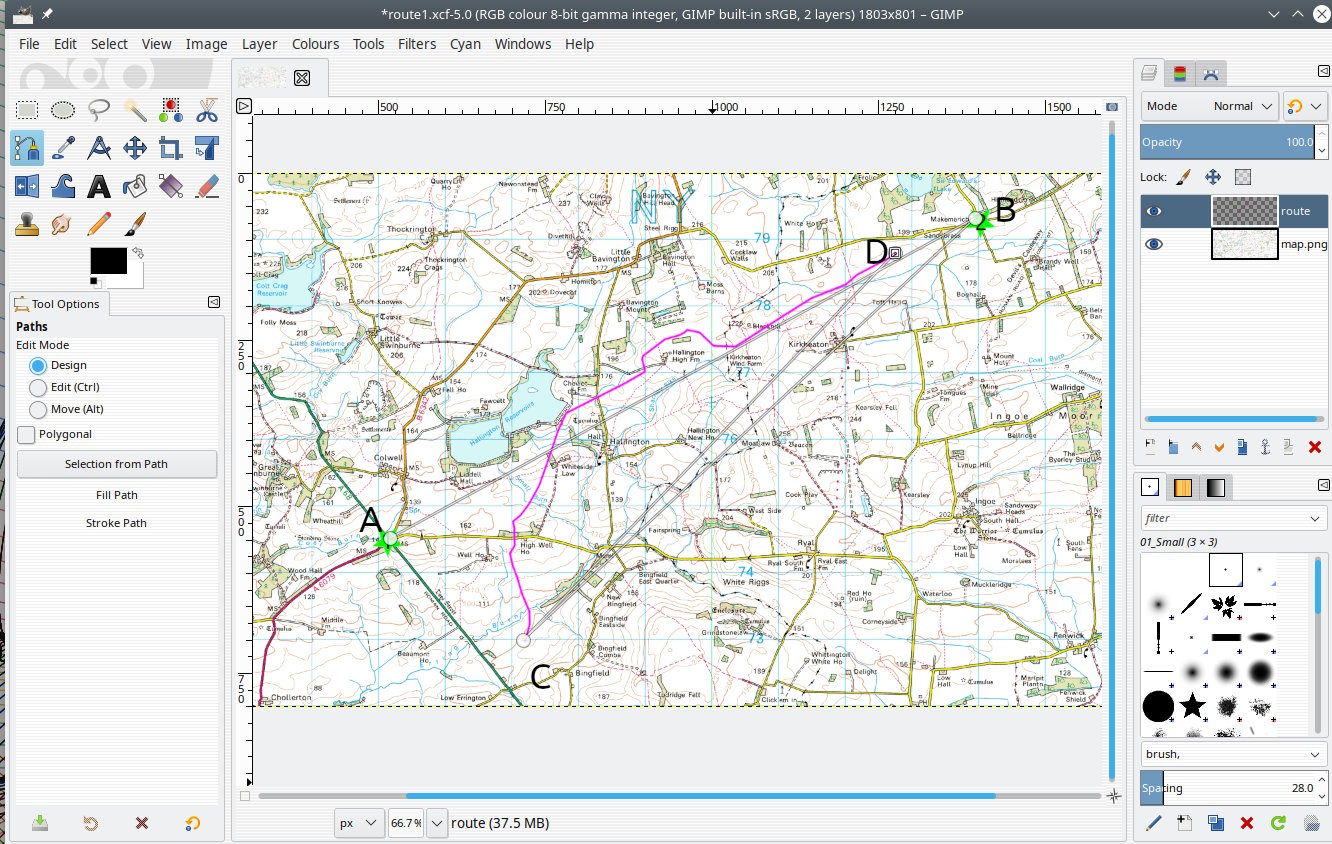Select the Ellipse Select tool
This screenshot has height=844, width=1332.
(x=63, y=110)
